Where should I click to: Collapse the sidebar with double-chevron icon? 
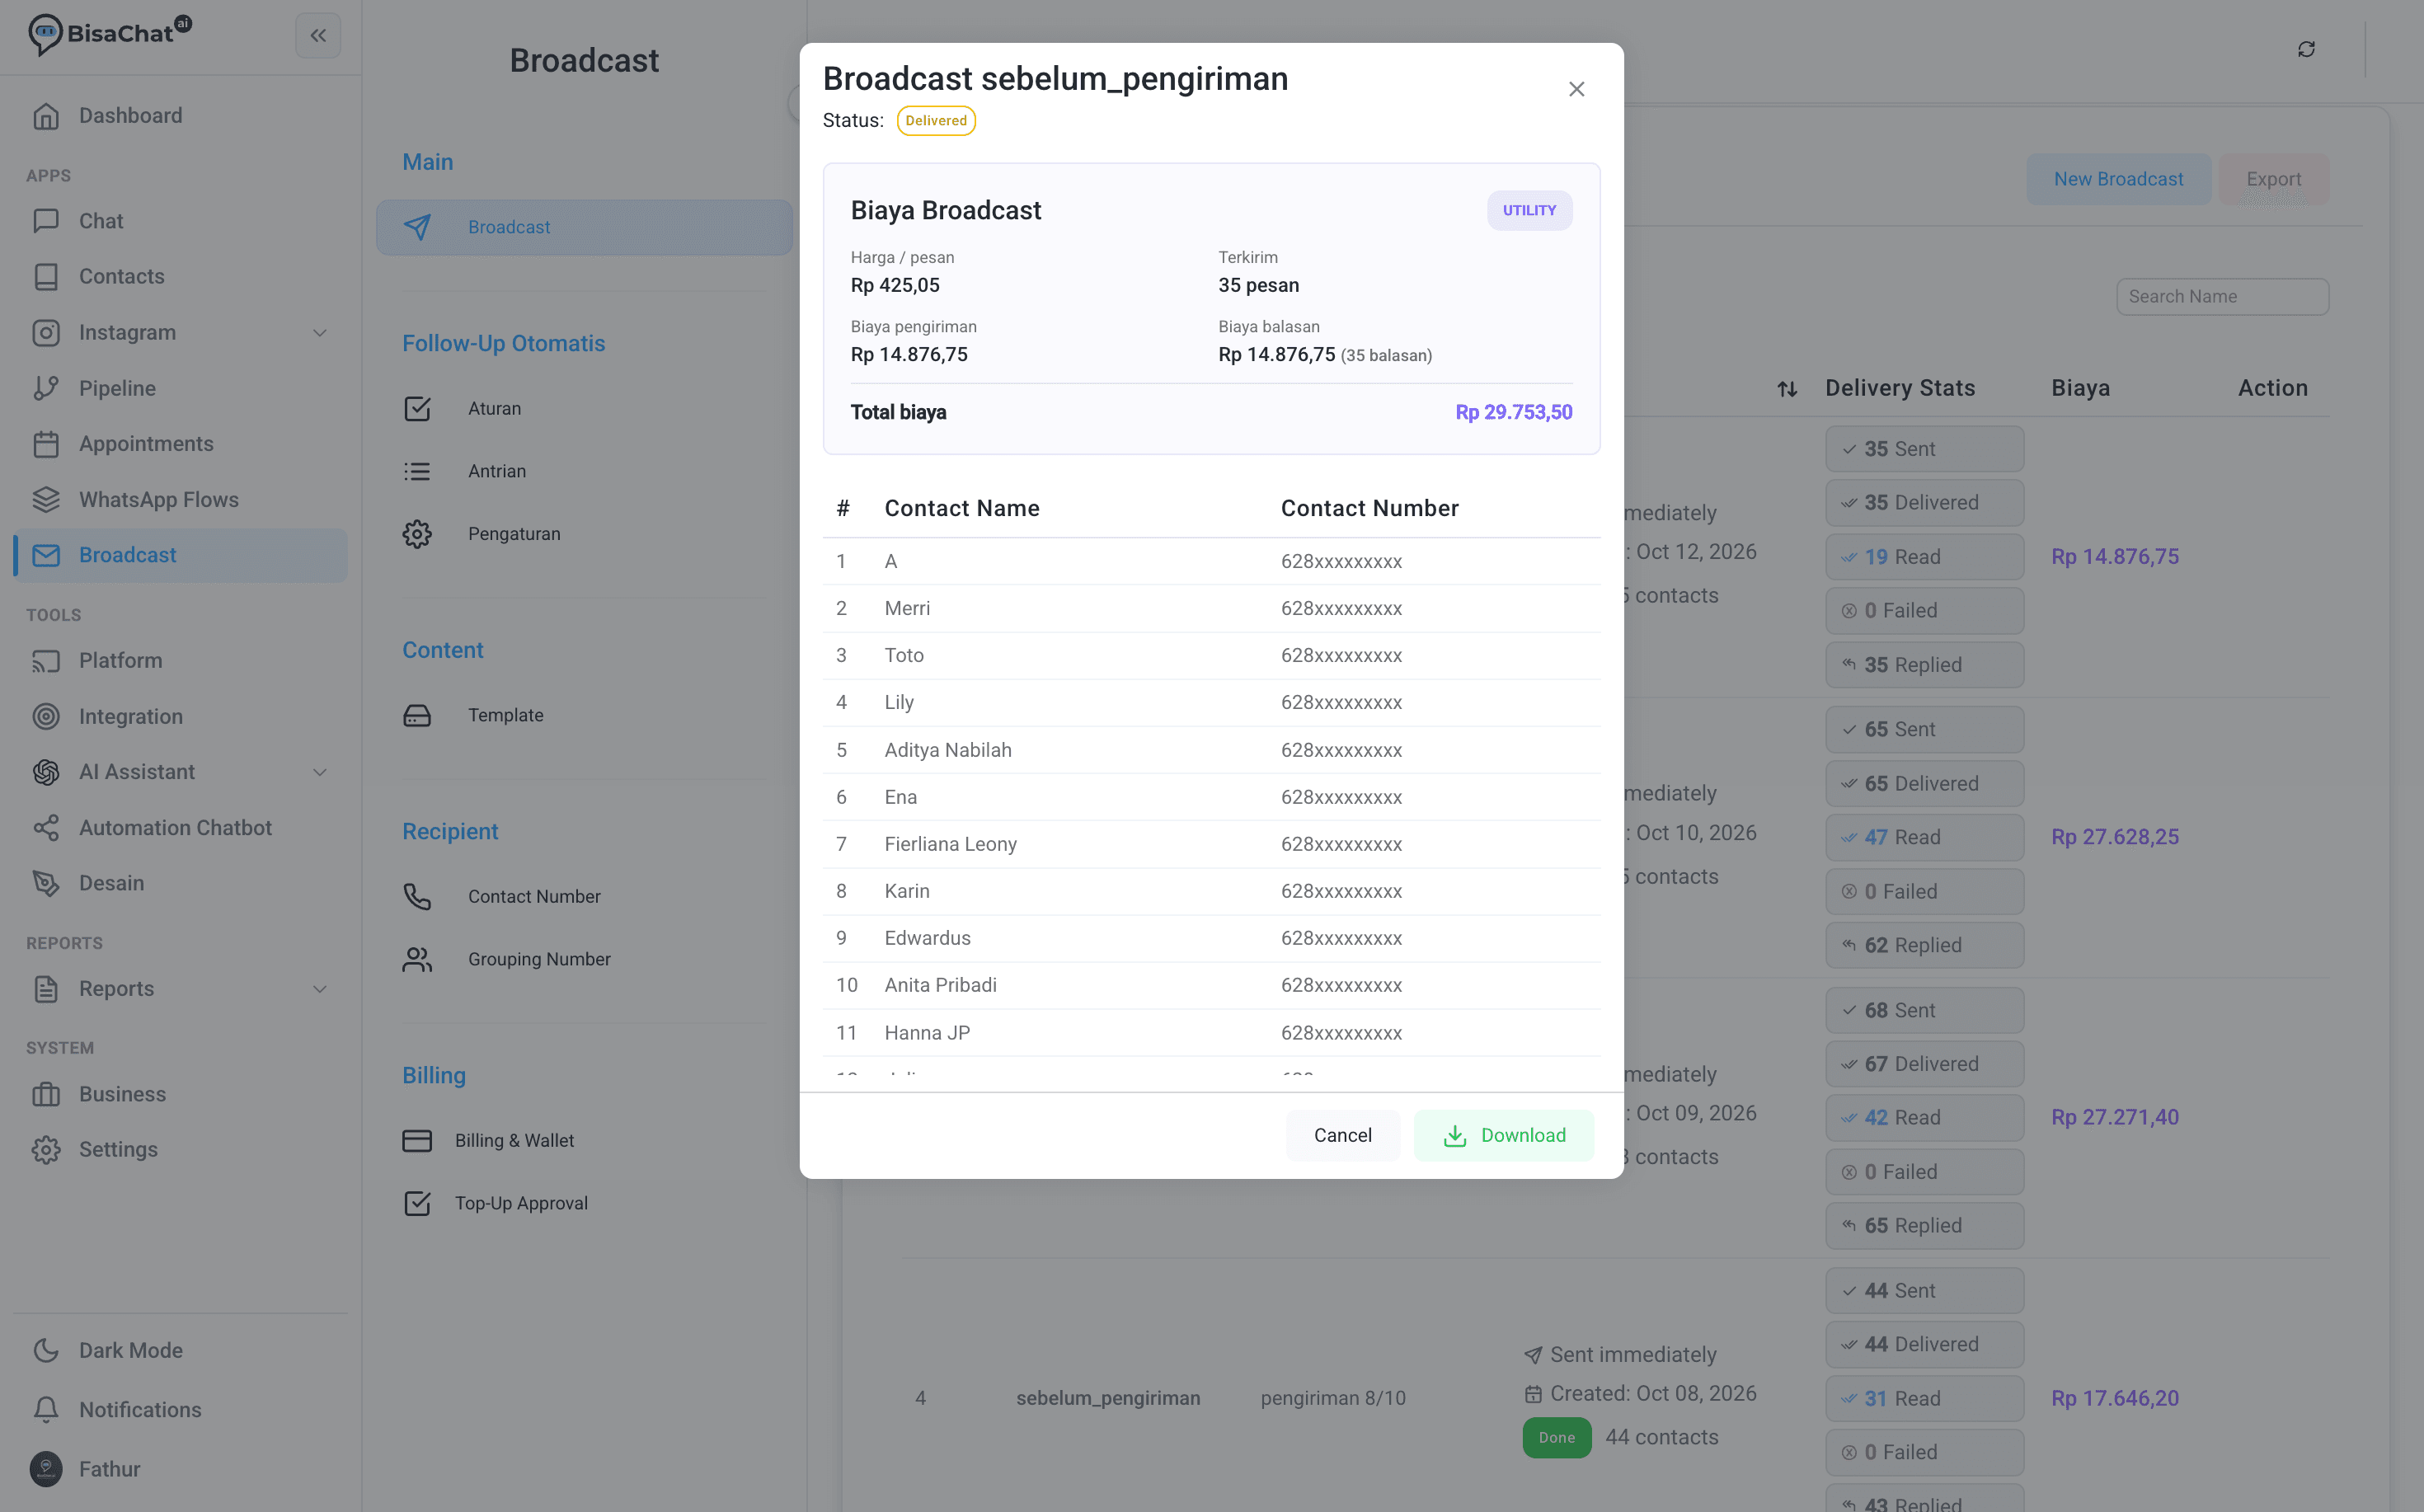[318, 36]
